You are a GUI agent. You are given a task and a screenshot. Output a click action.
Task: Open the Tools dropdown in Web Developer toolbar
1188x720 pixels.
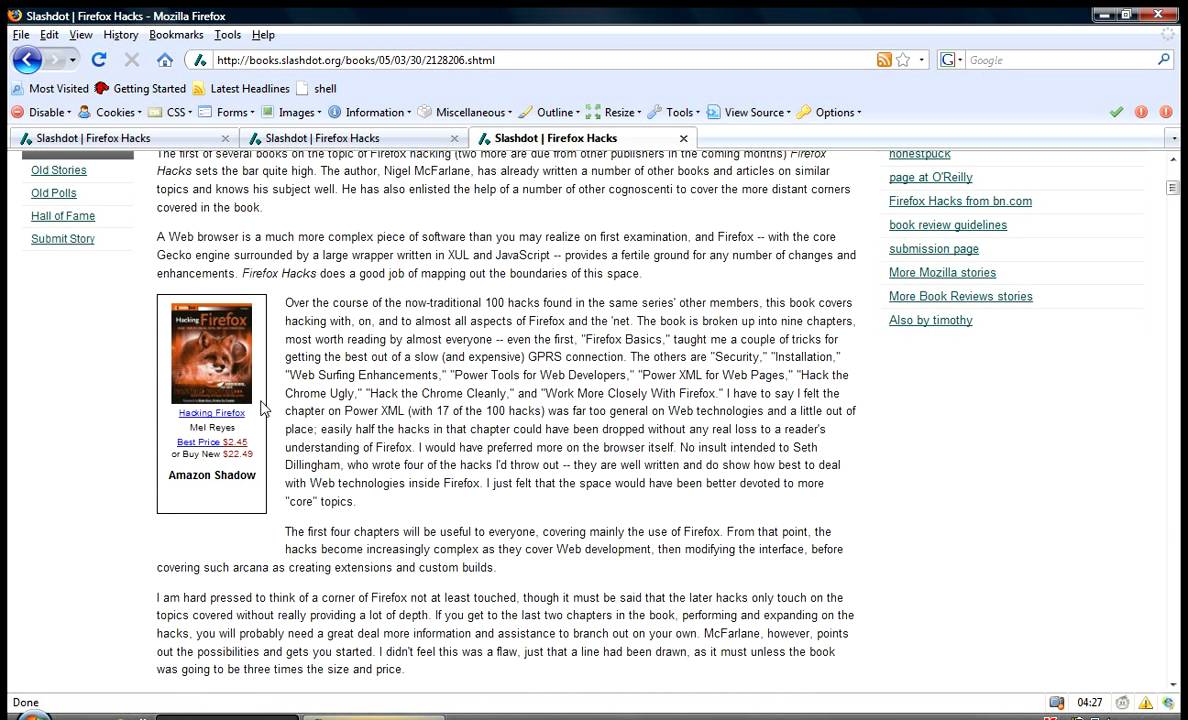pyautogui.click(x=674, y=112)
